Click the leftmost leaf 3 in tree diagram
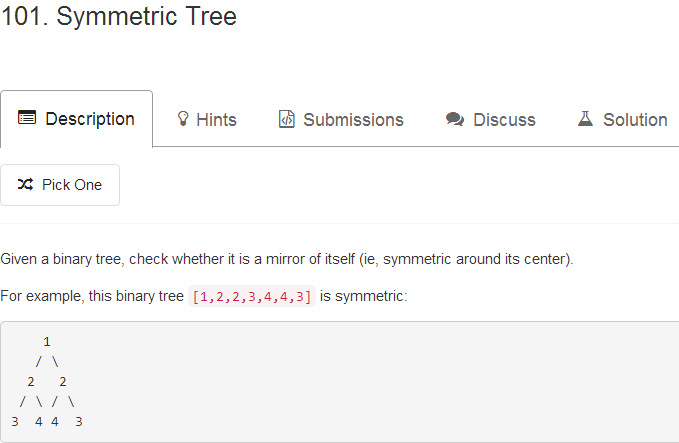This screenshot has width=679, height=443. [x=14, y=422]
